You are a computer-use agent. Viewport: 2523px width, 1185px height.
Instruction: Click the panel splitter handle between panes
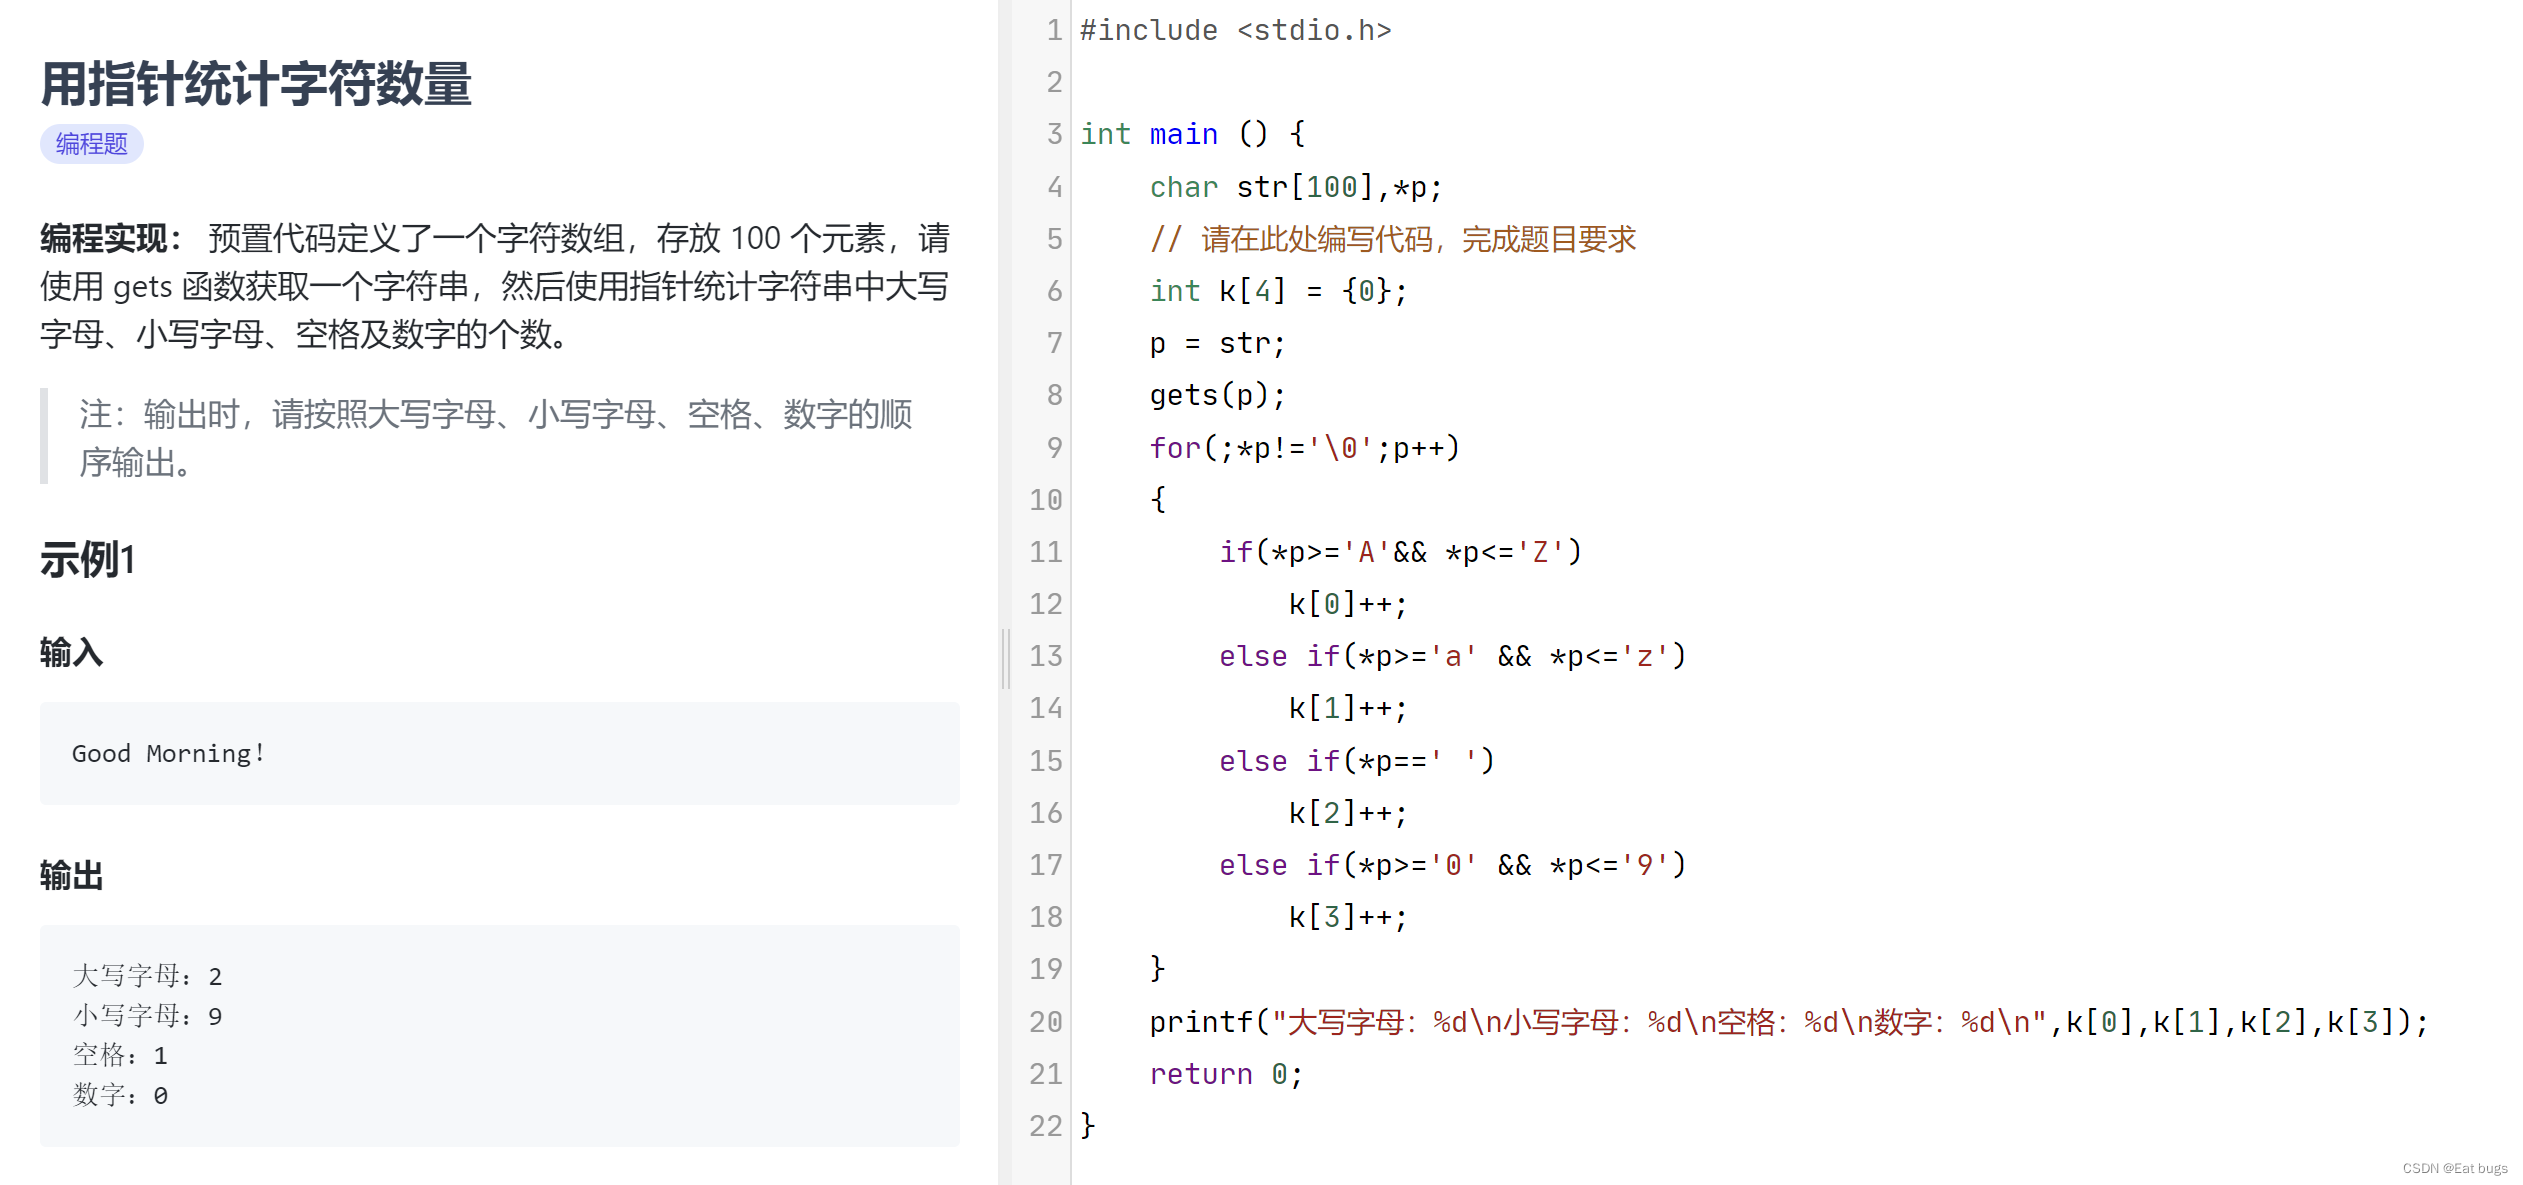coord(1005,659)
